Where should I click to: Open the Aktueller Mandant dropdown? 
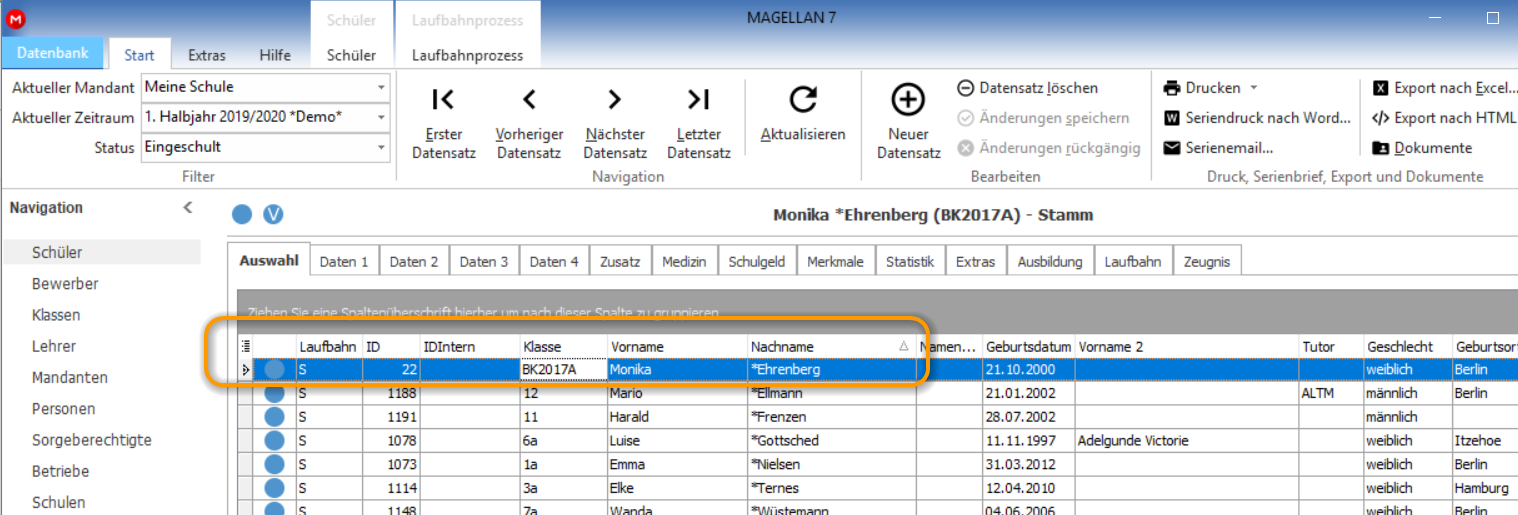pos(381,87)
